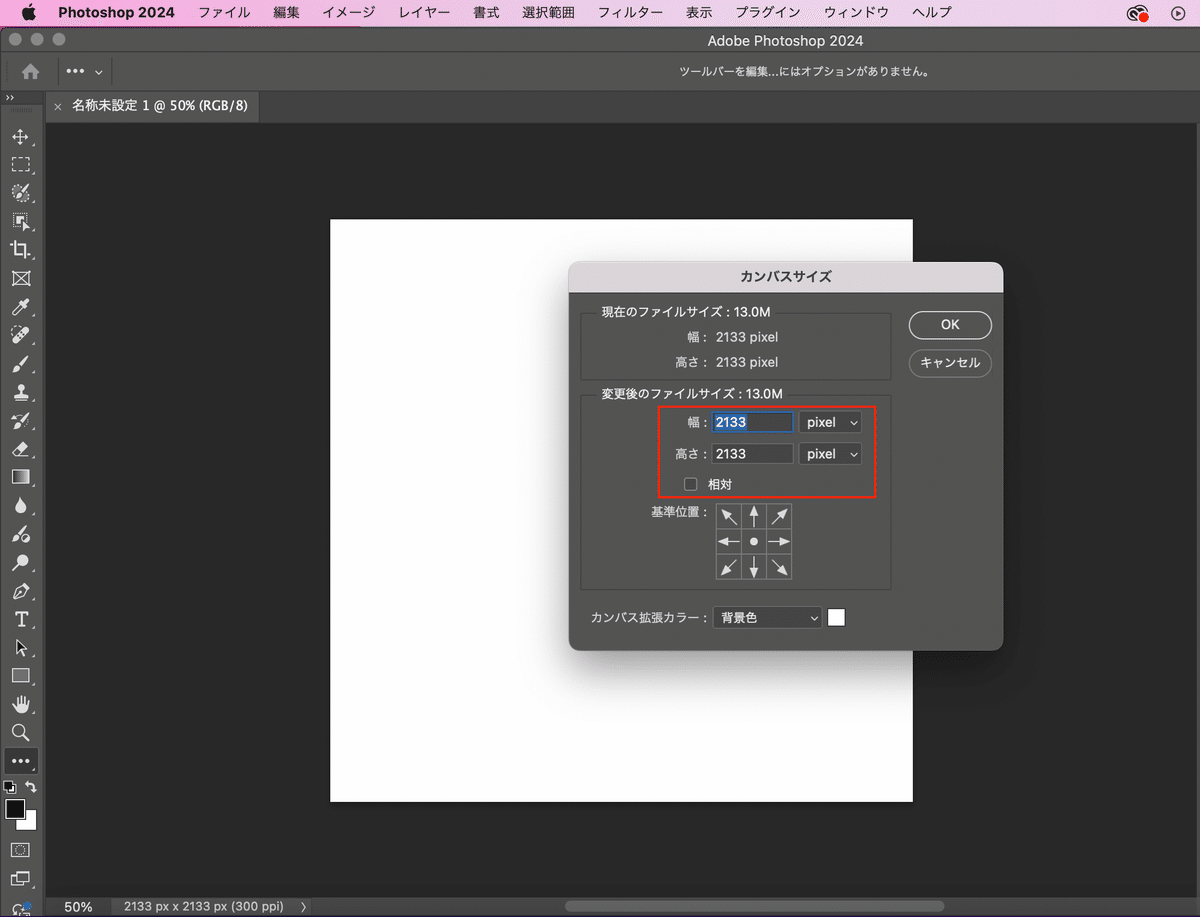Select the Blur tool droplet icon
Screen dimensions: 1200x917
coord(21,505)
